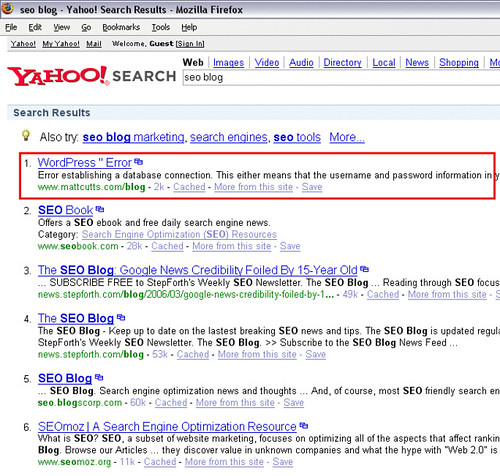Open the File menu
The height and width of the screenshot is (476, 500).
pyautogui.click(x=11, y=27)
